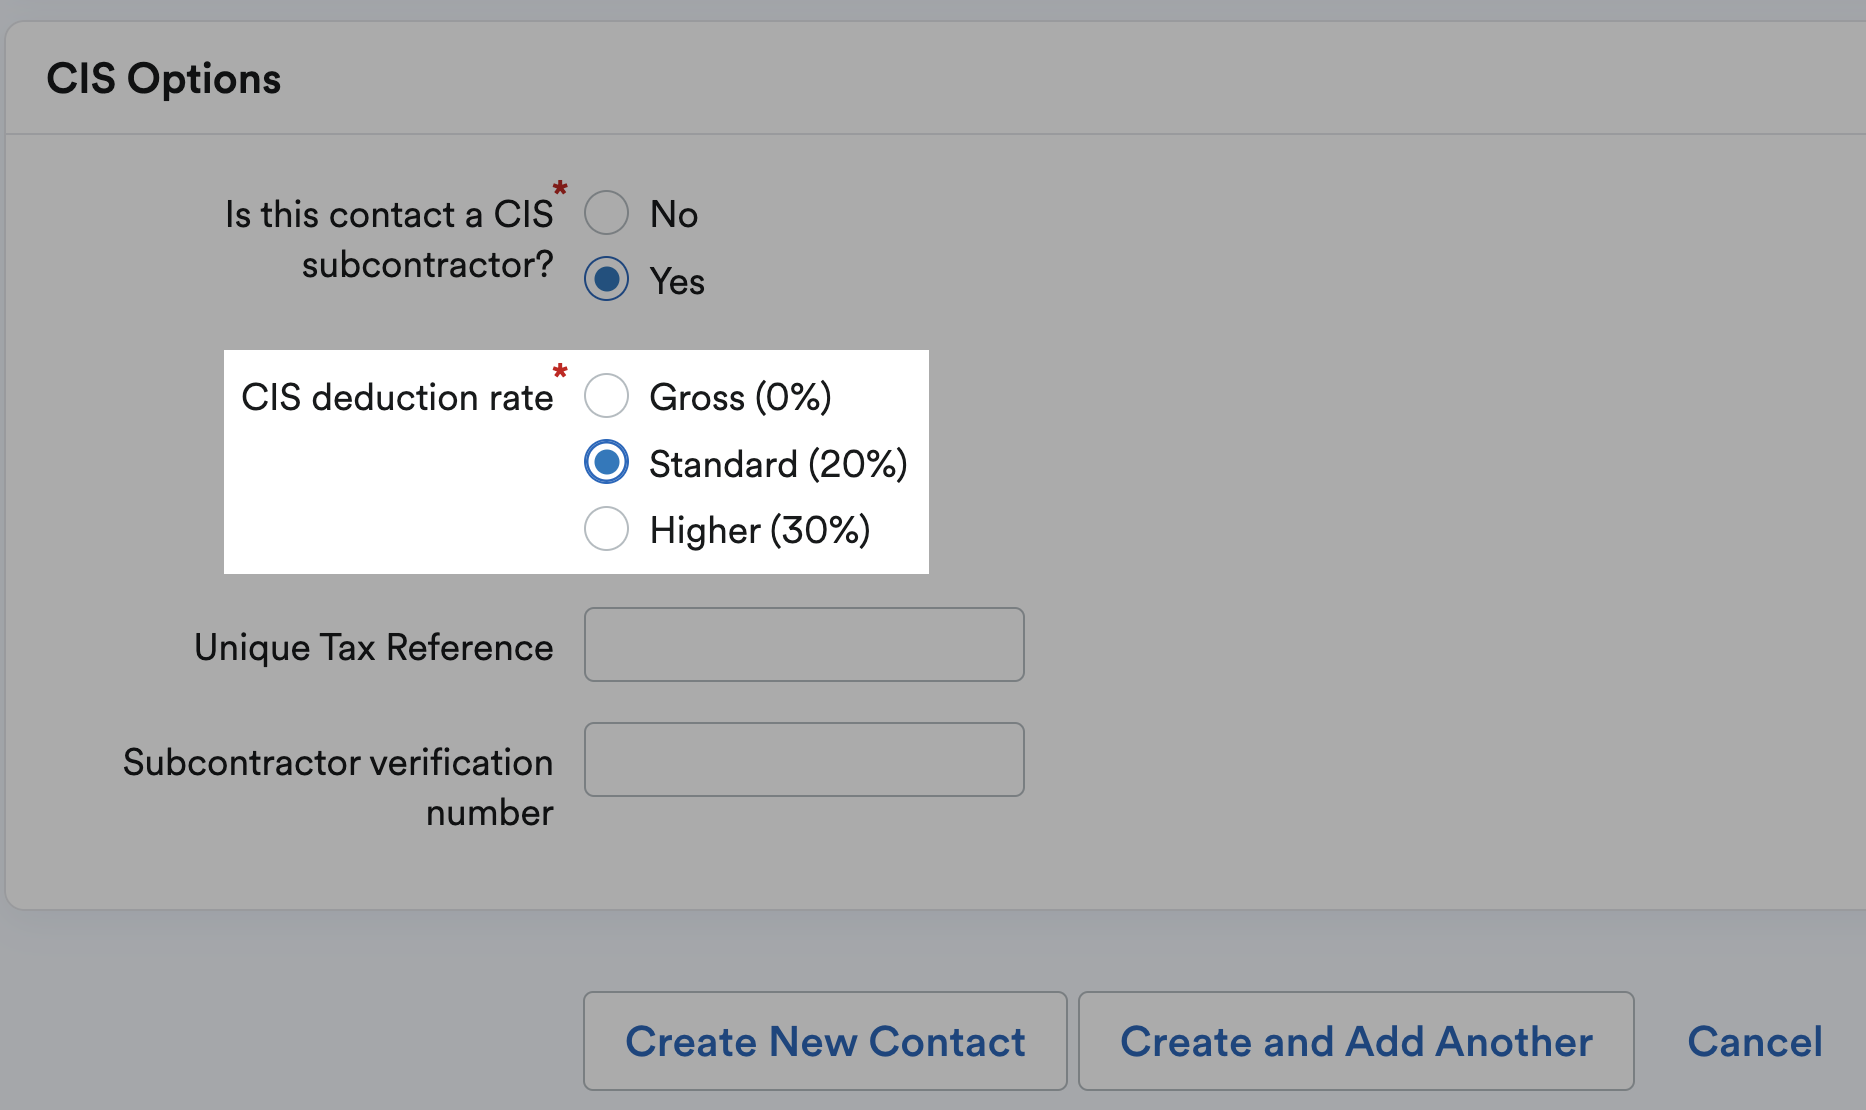Click the Unique Tax Reference field

tap(804, 645)
